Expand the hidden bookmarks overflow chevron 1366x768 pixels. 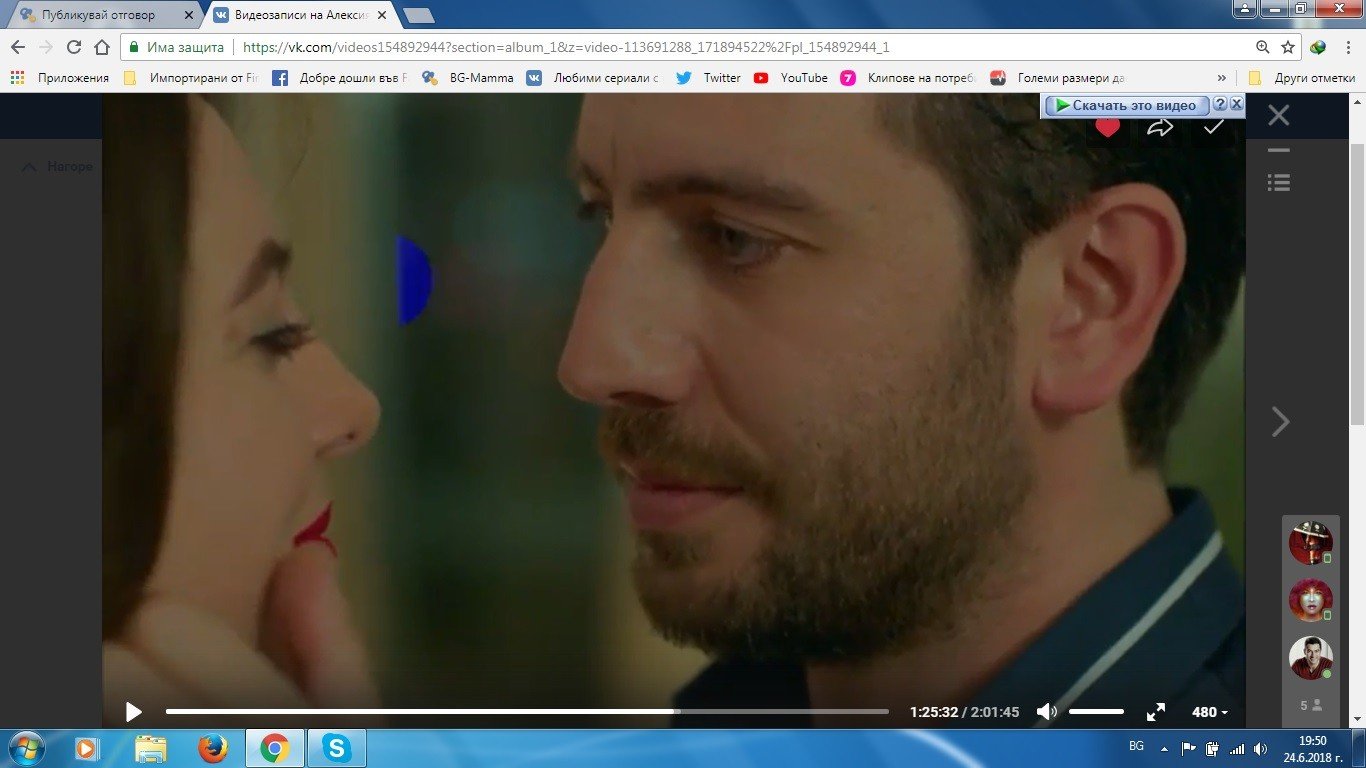tap(1221, 78)
